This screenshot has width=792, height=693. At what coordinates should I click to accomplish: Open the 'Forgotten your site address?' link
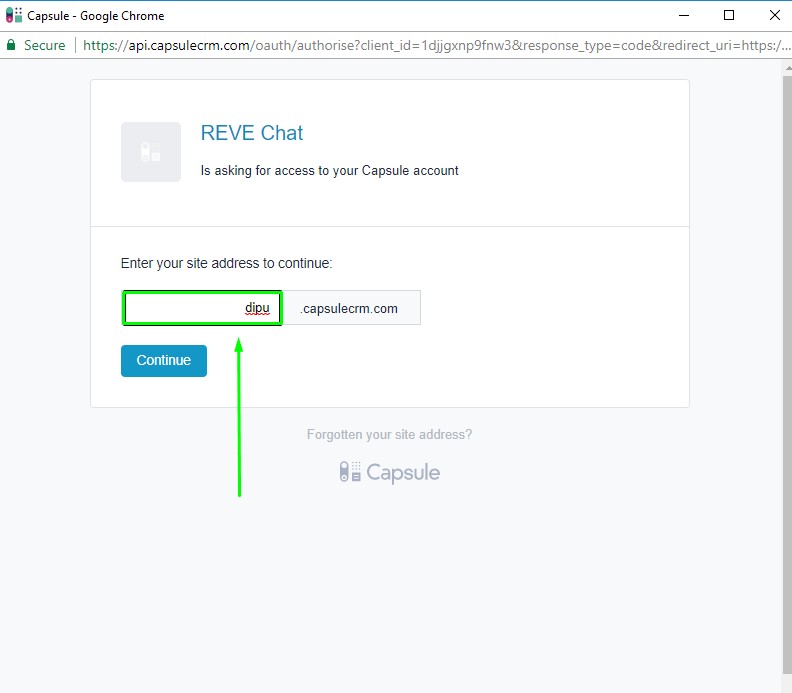pyautogui.click(x=389, y=435)
